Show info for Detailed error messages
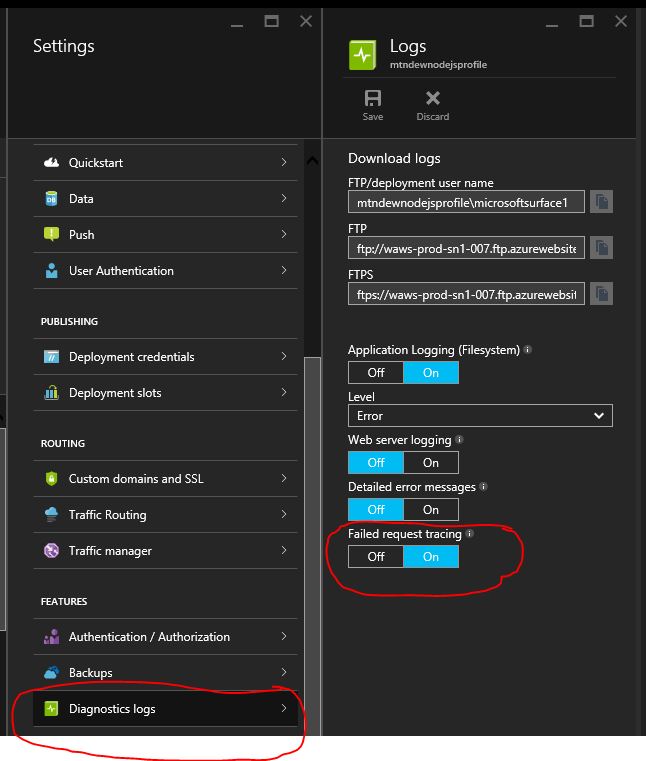Screen dimensions: 646x761 [483, 486]
